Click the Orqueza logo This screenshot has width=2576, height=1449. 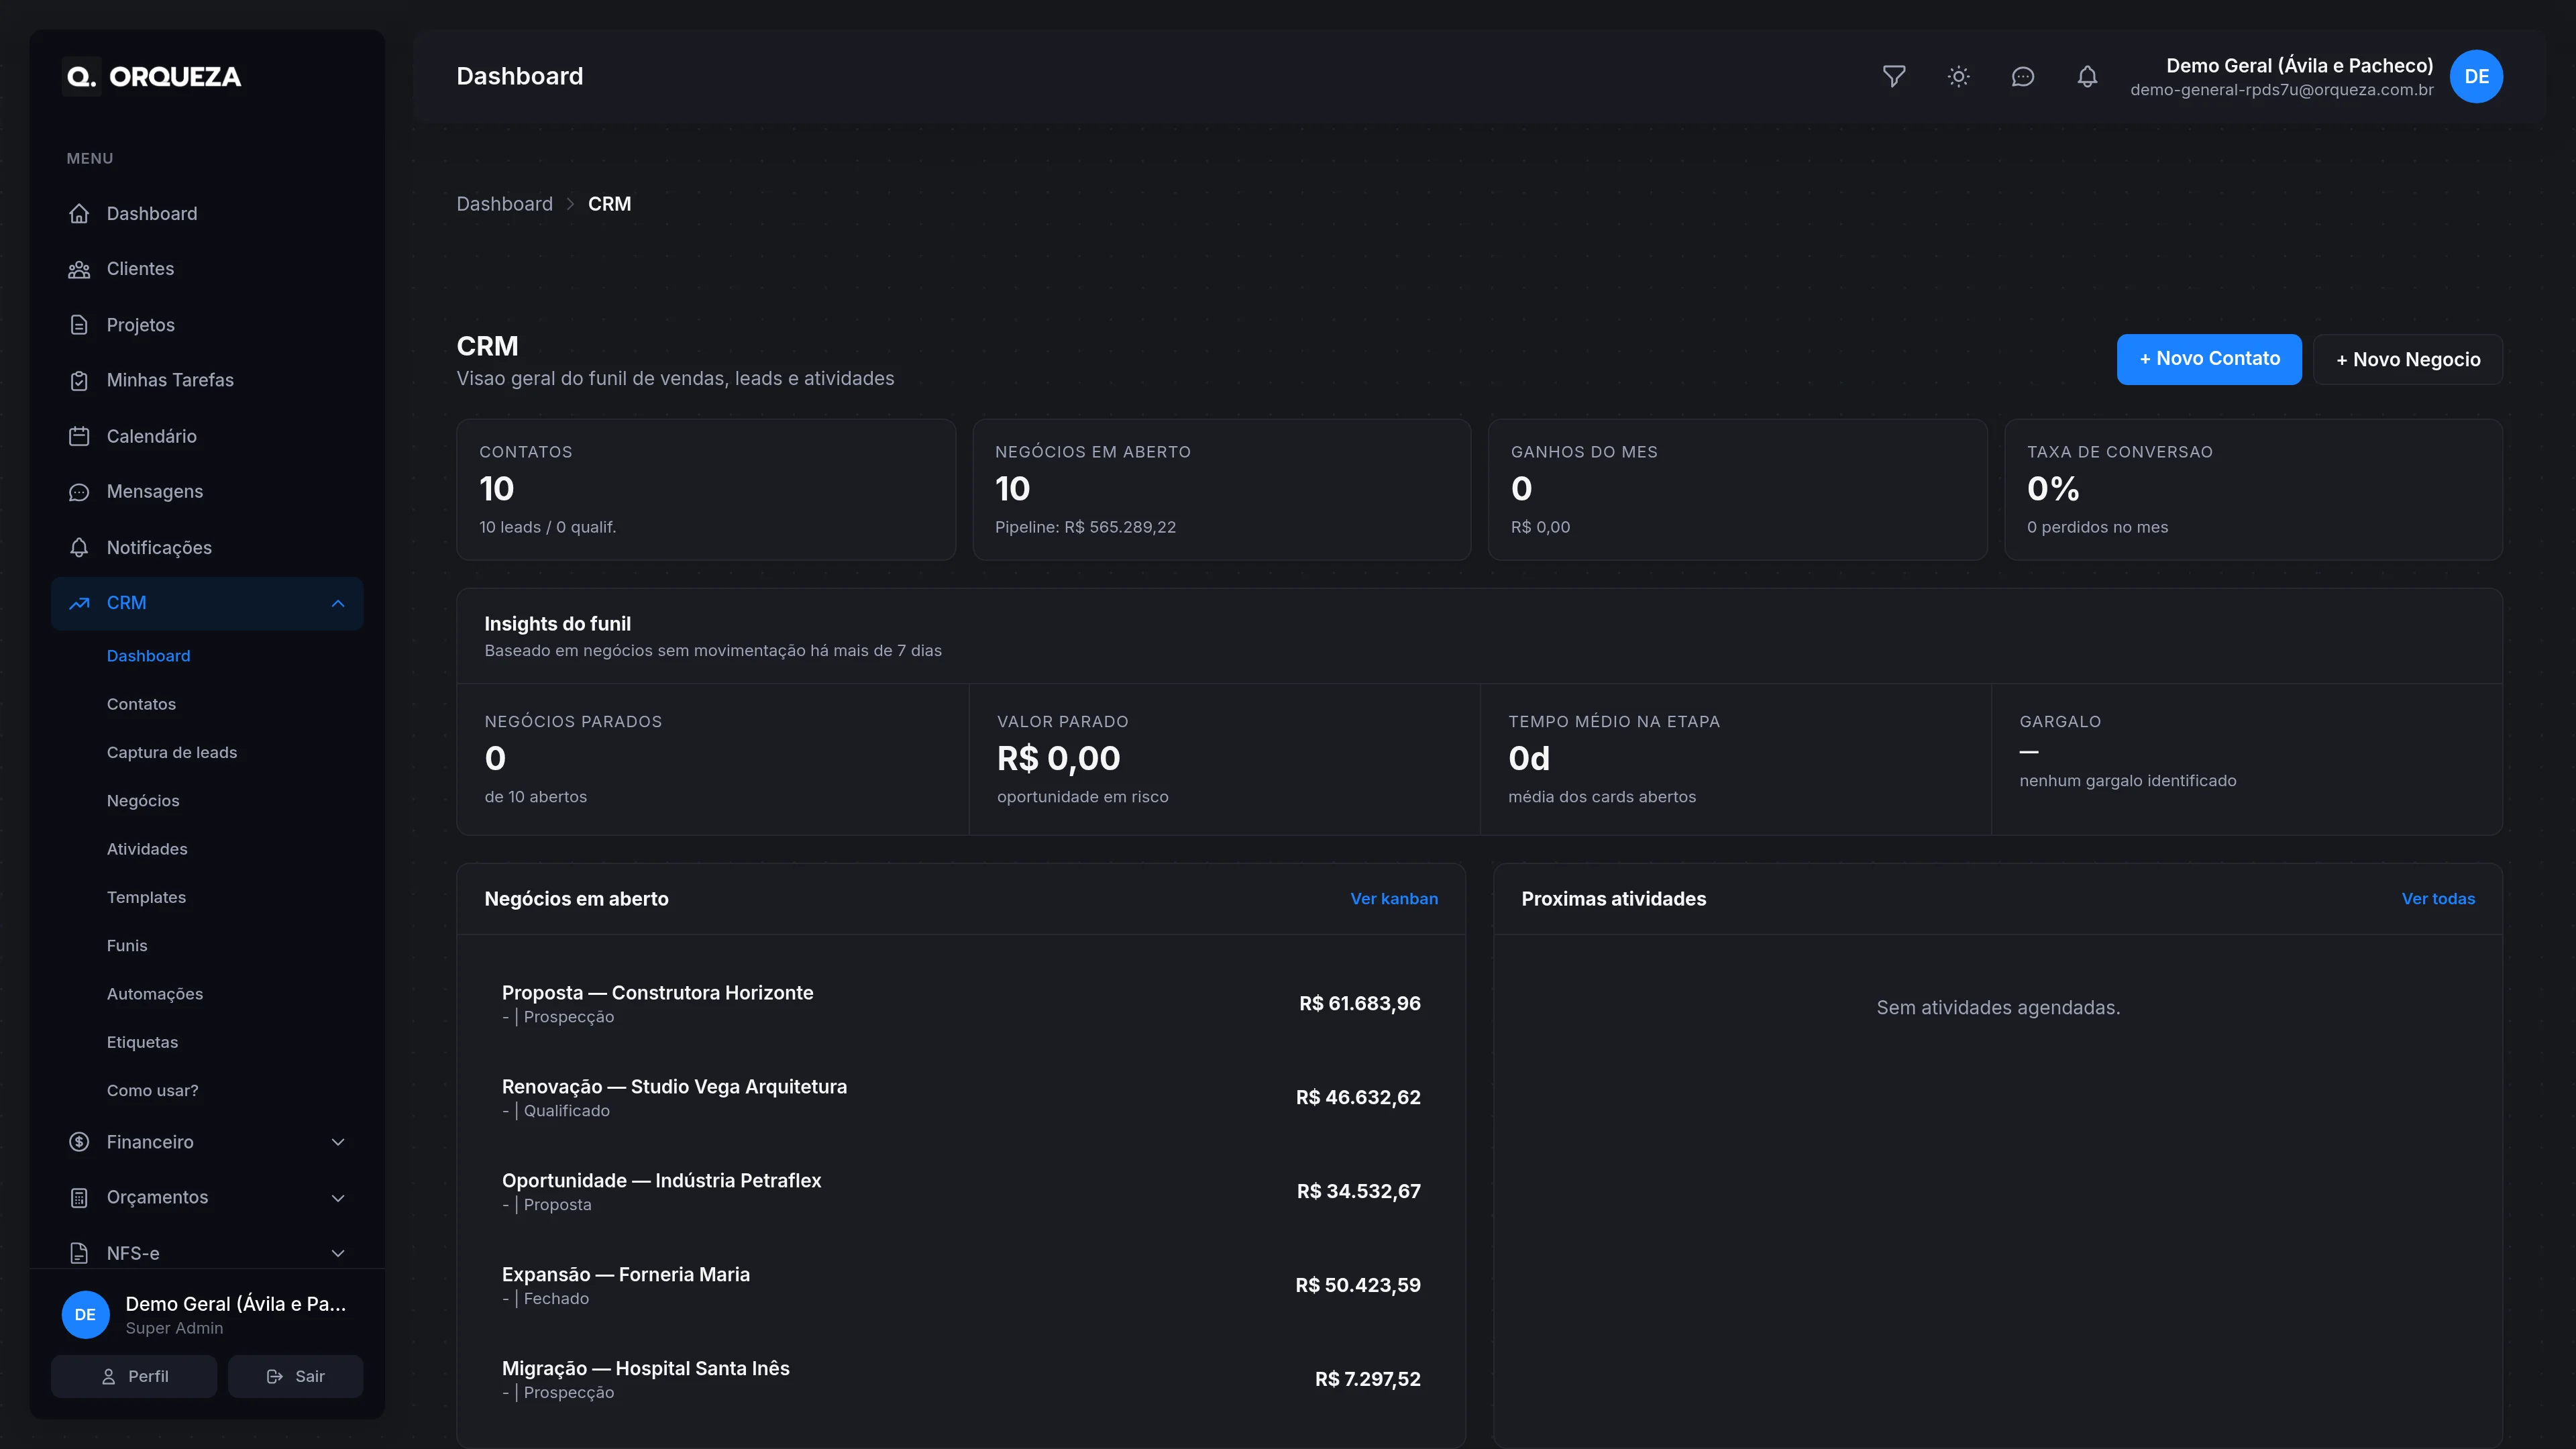pyautogui.click(x=153, y=77)
